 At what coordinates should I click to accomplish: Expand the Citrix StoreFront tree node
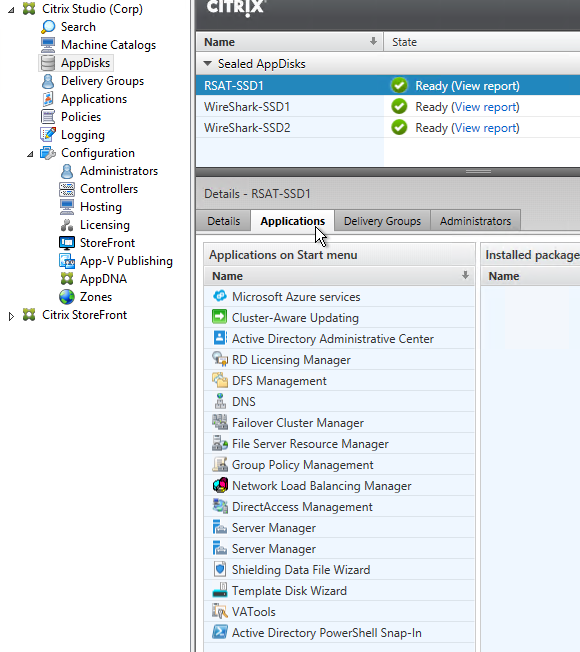pos(11,316)
